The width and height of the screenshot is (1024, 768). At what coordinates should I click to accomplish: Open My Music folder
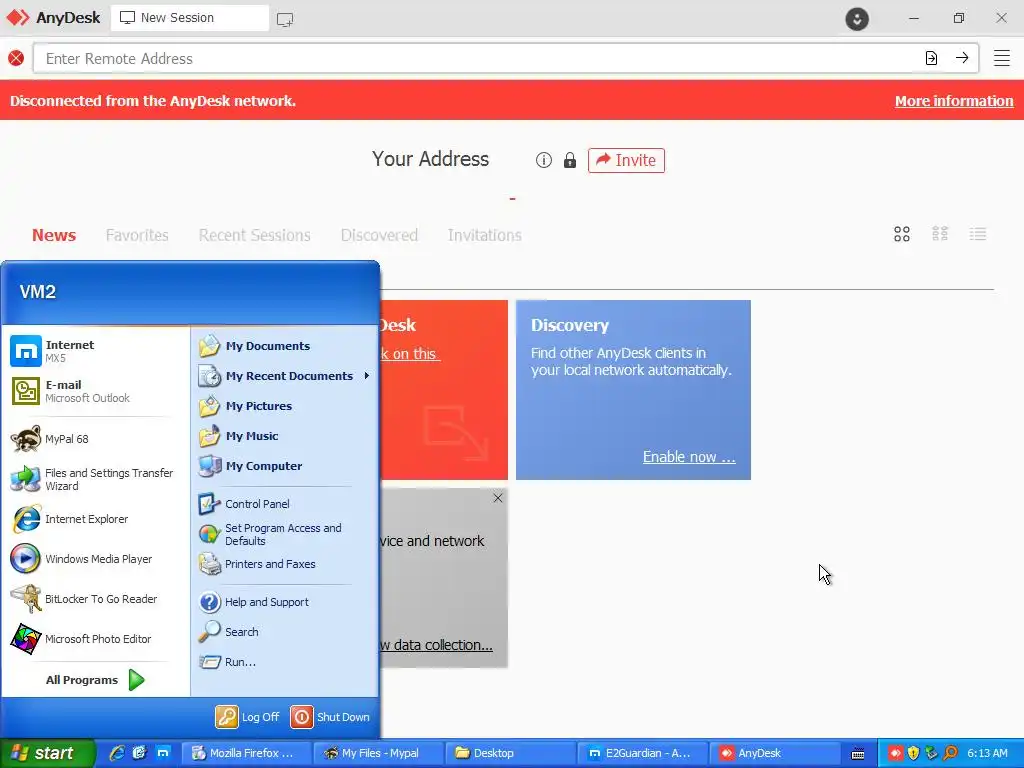pyautogui.click(x=284, y=436)
